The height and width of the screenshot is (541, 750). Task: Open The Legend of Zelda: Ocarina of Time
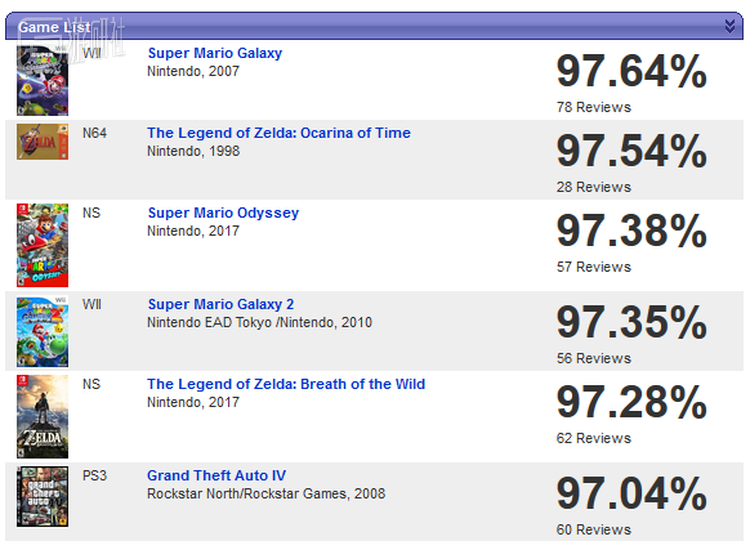(278, 133)
